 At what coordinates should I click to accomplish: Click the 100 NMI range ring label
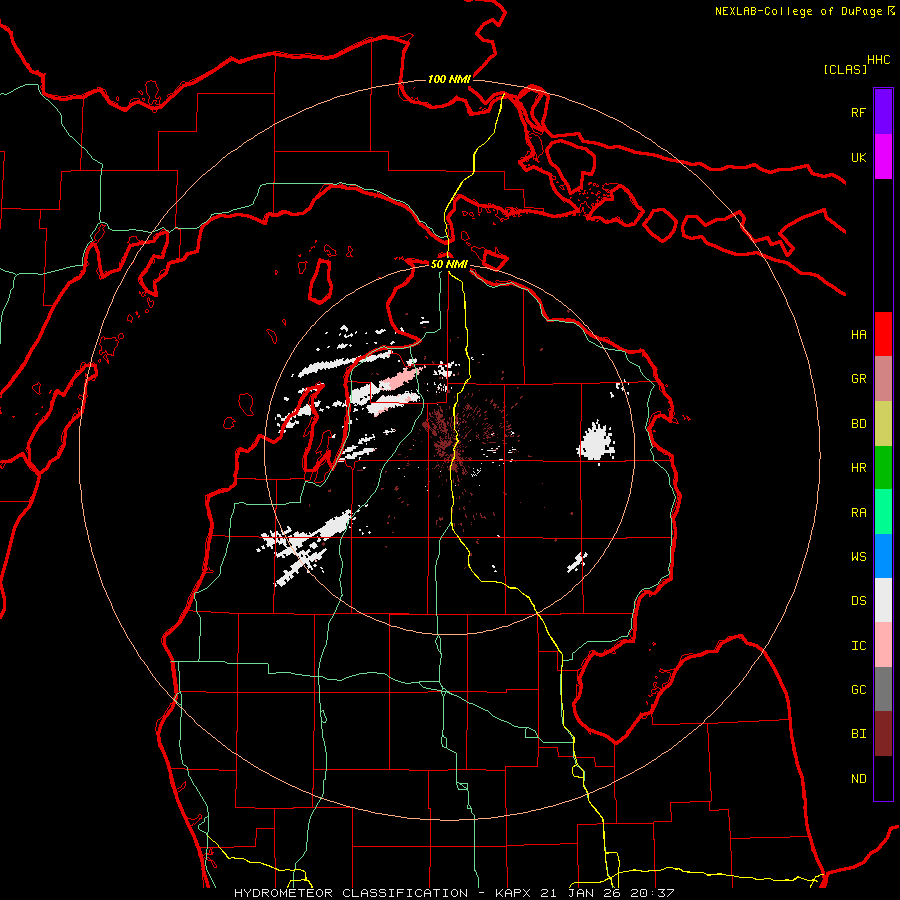pos(449,79)
